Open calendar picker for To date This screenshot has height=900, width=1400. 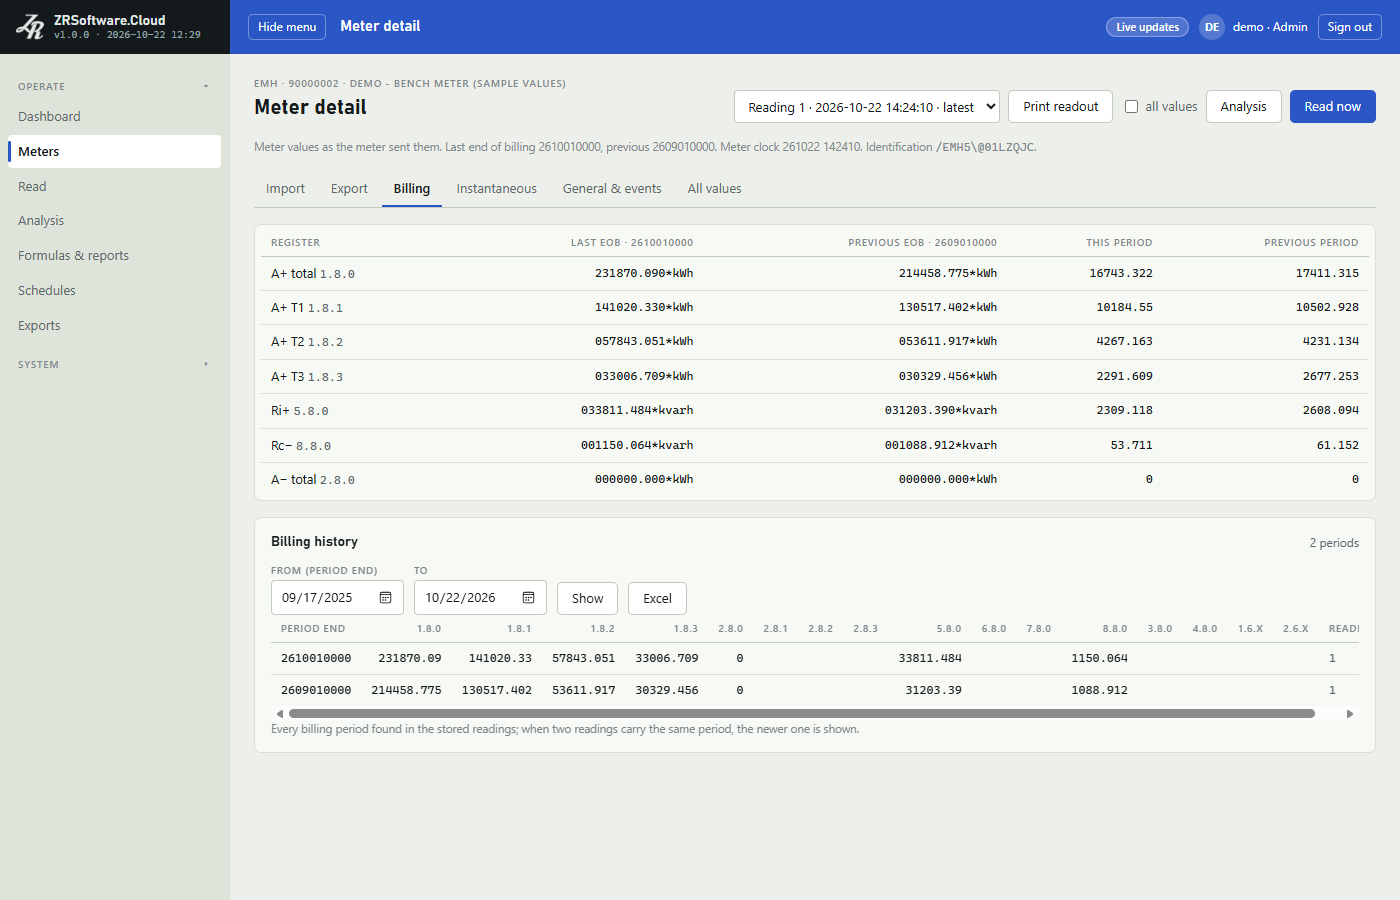528,598
